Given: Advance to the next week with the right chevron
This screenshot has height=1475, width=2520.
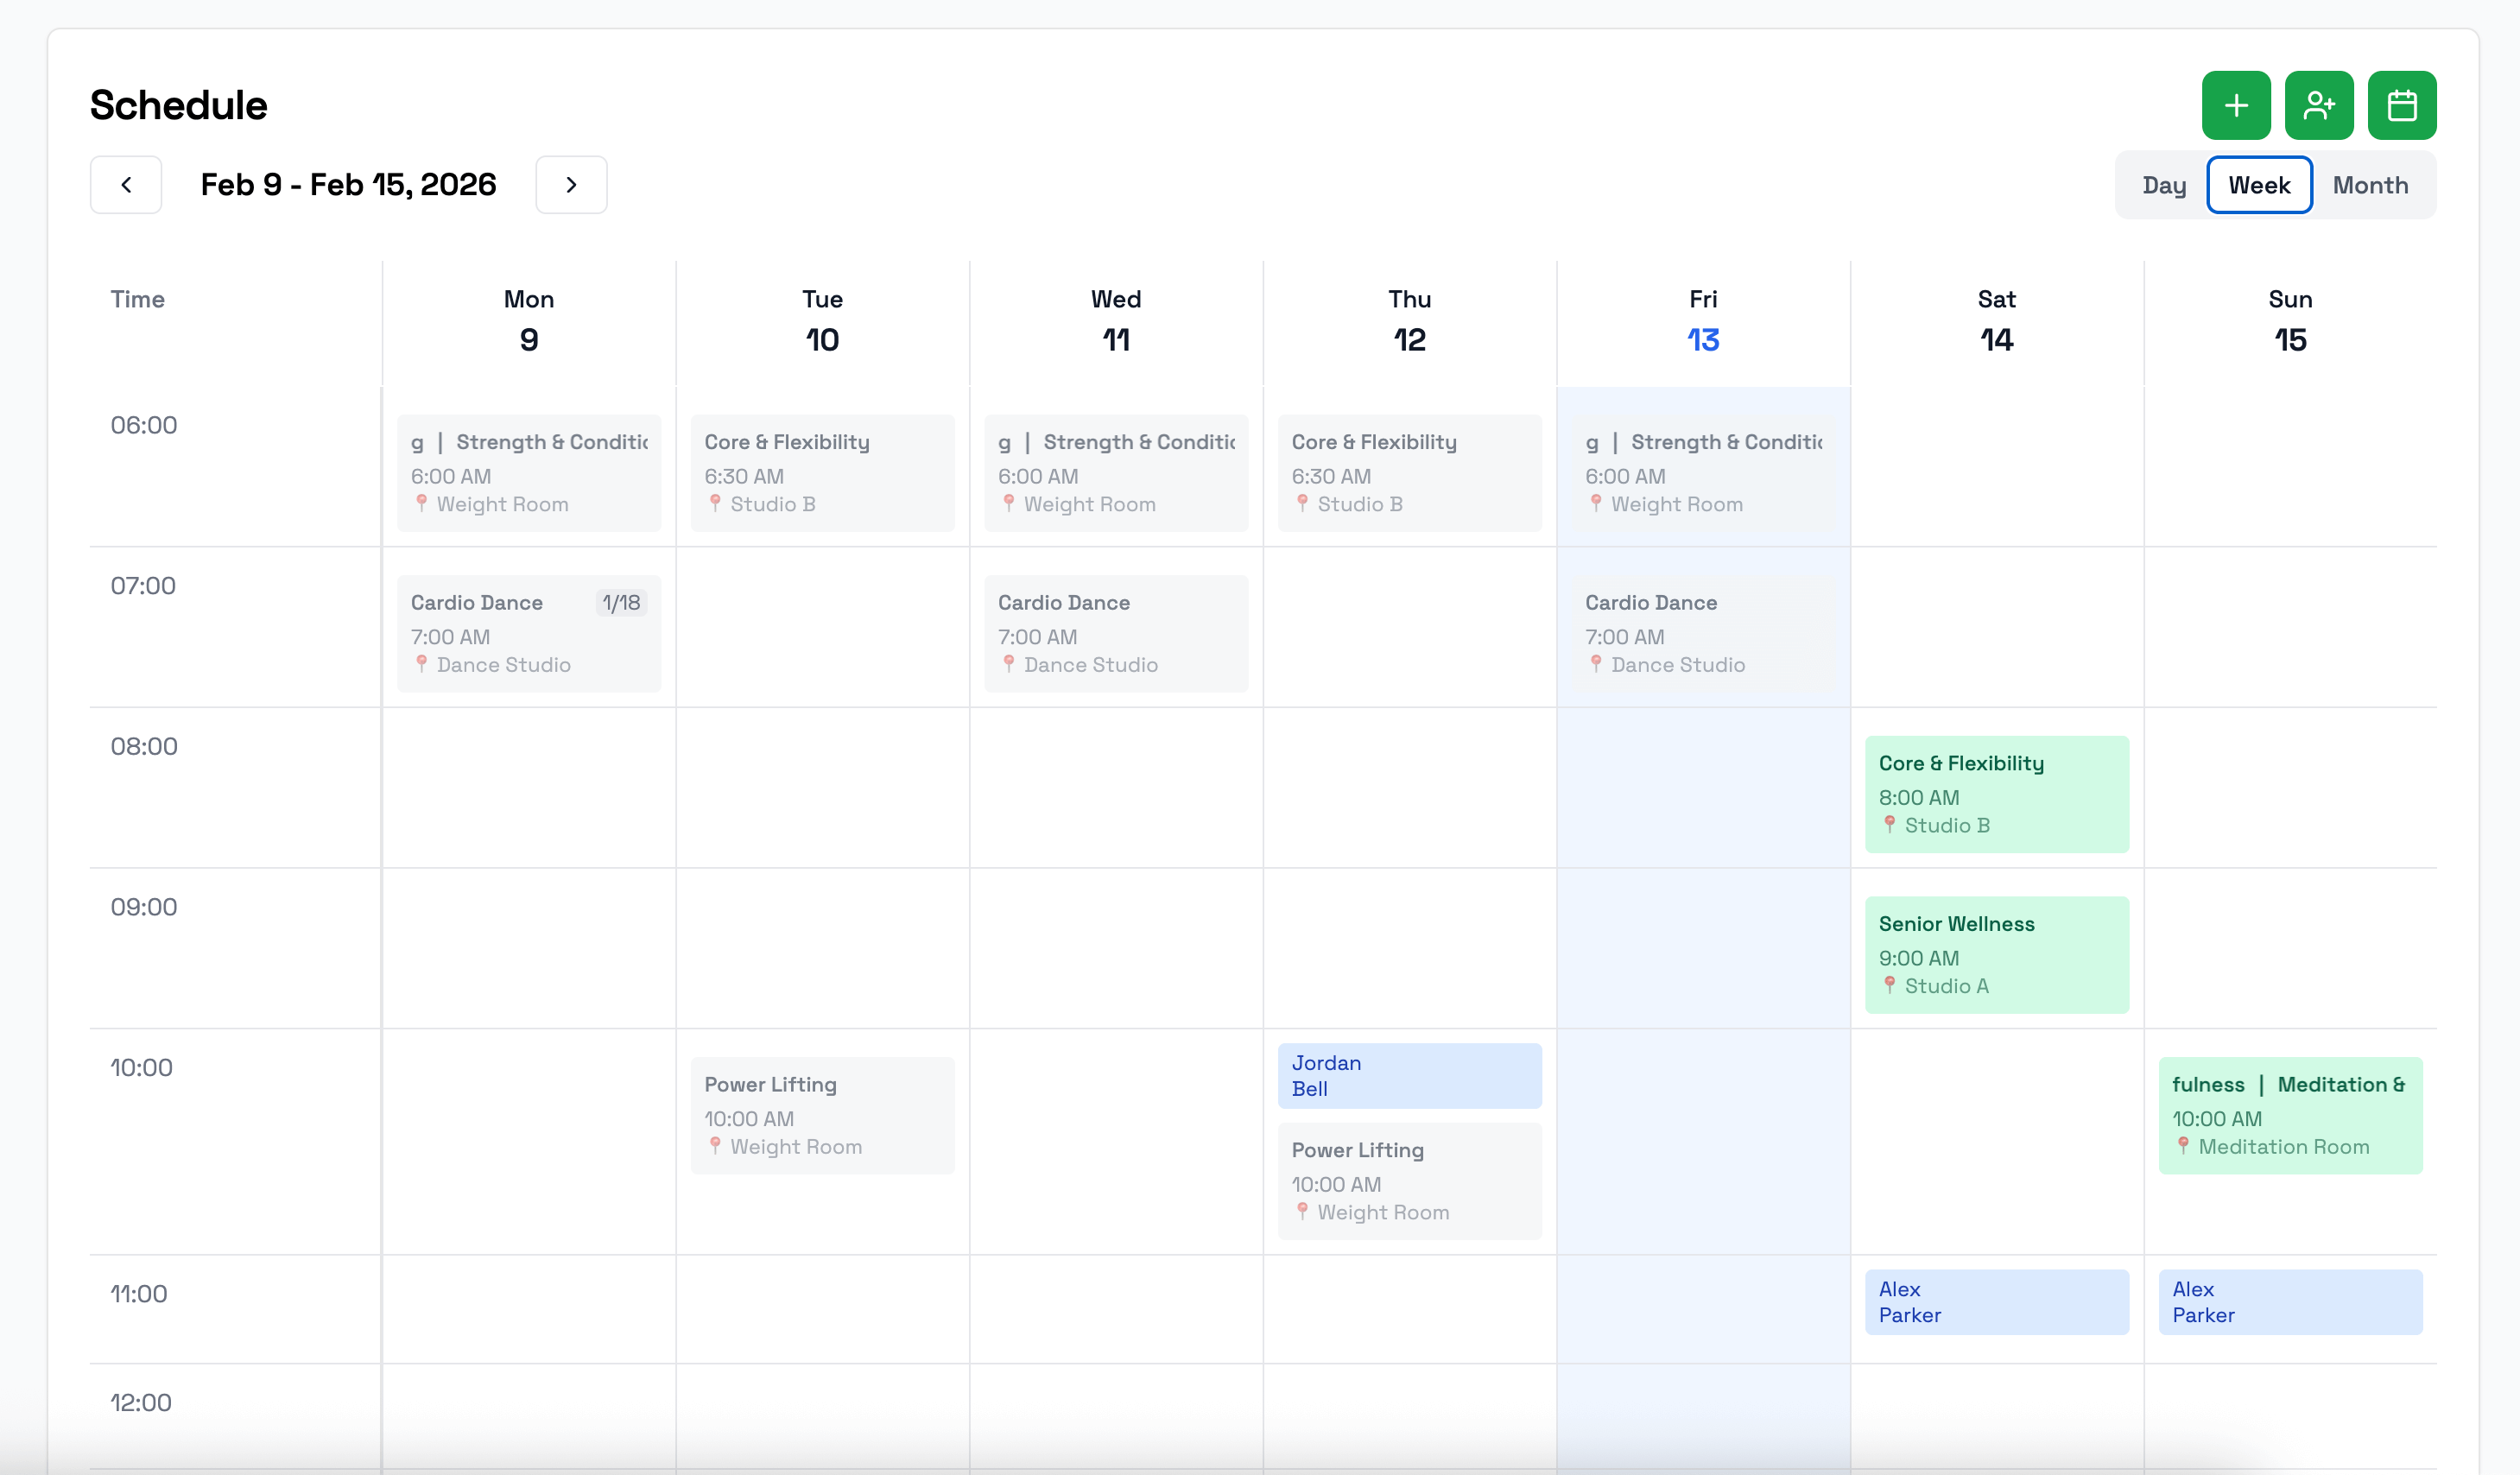Looking at the screenshot, I should point(571,184).
